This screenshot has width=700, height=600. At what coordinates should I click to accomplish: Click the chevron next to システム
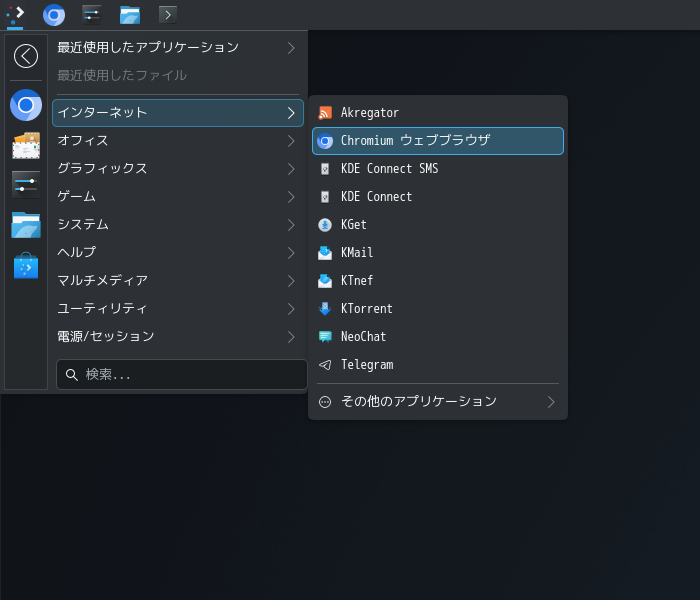(291, 225)
